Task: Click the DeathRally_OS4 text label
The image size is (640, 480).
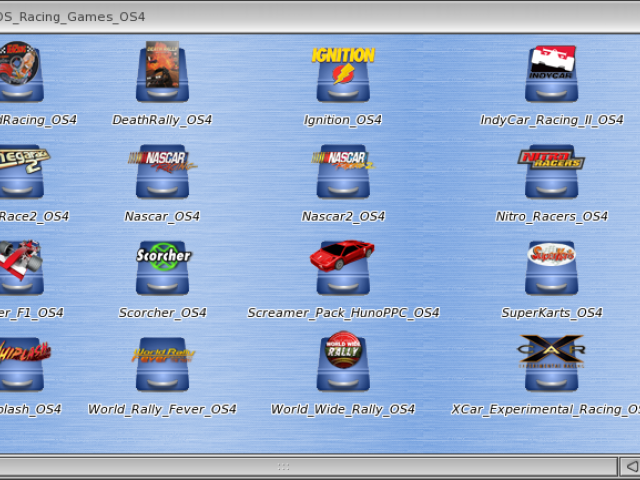Action: (x=162, y=120)
